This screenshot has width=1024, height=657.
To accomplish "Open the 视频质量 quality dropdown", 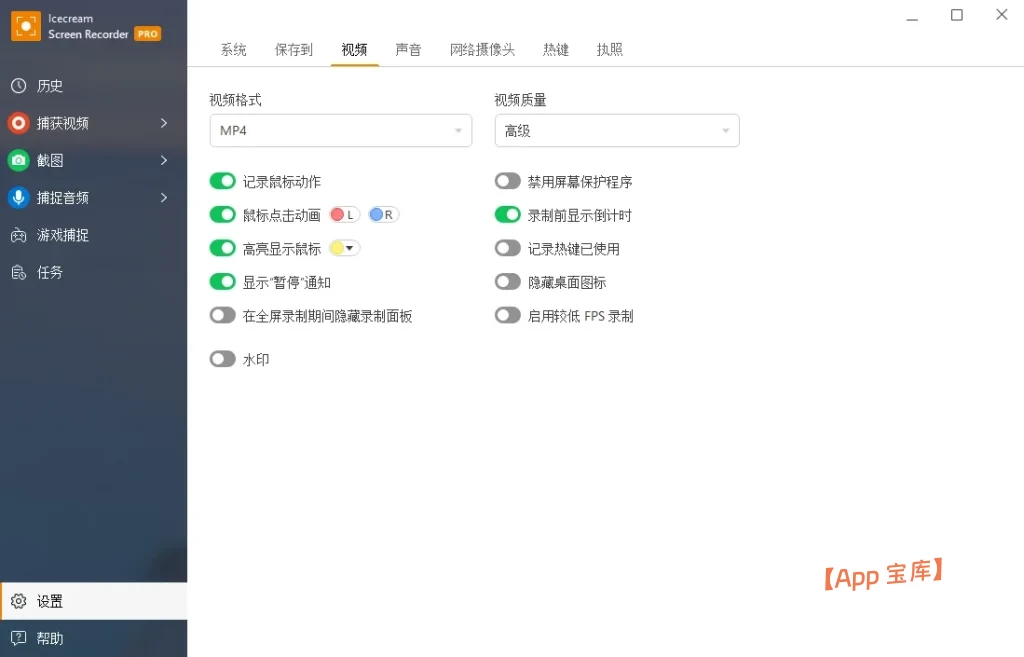I will pyautogui.click(x=616, y=130).
